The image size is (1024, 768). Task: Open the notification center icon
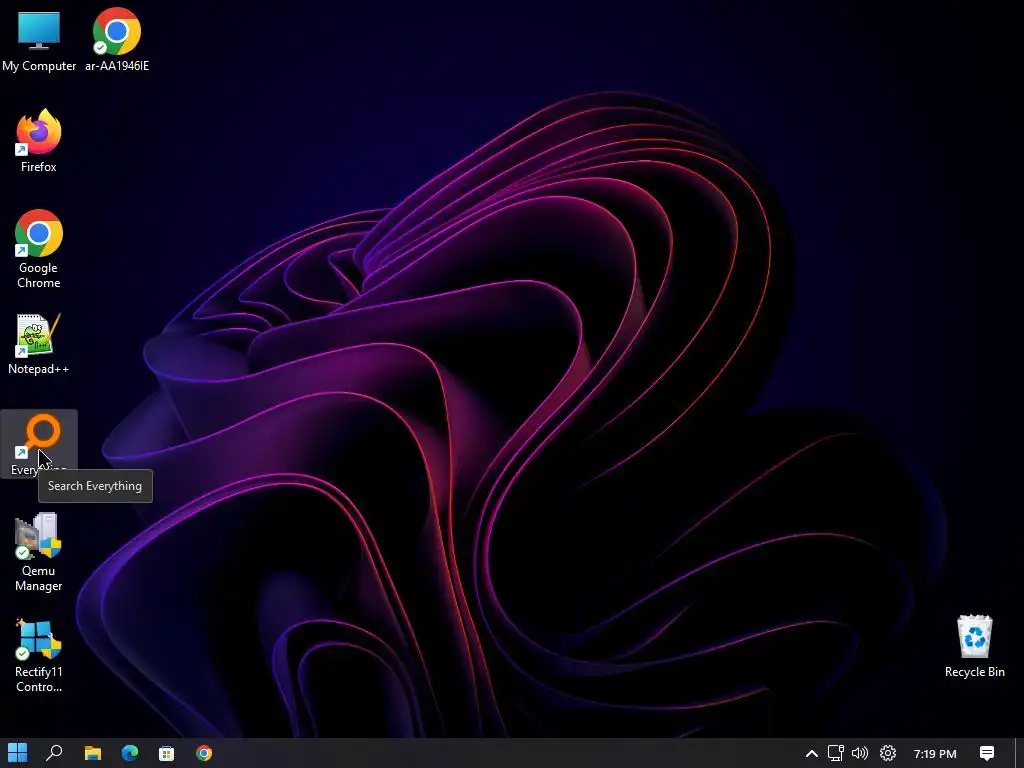tap(987, 754)
